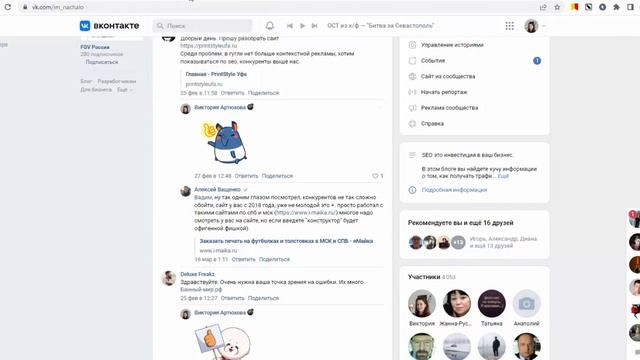Screen dimensions: 640x360
Task: Open the Банный-мир.рф link
Action: pyautogui.click(x=201, y=289)
